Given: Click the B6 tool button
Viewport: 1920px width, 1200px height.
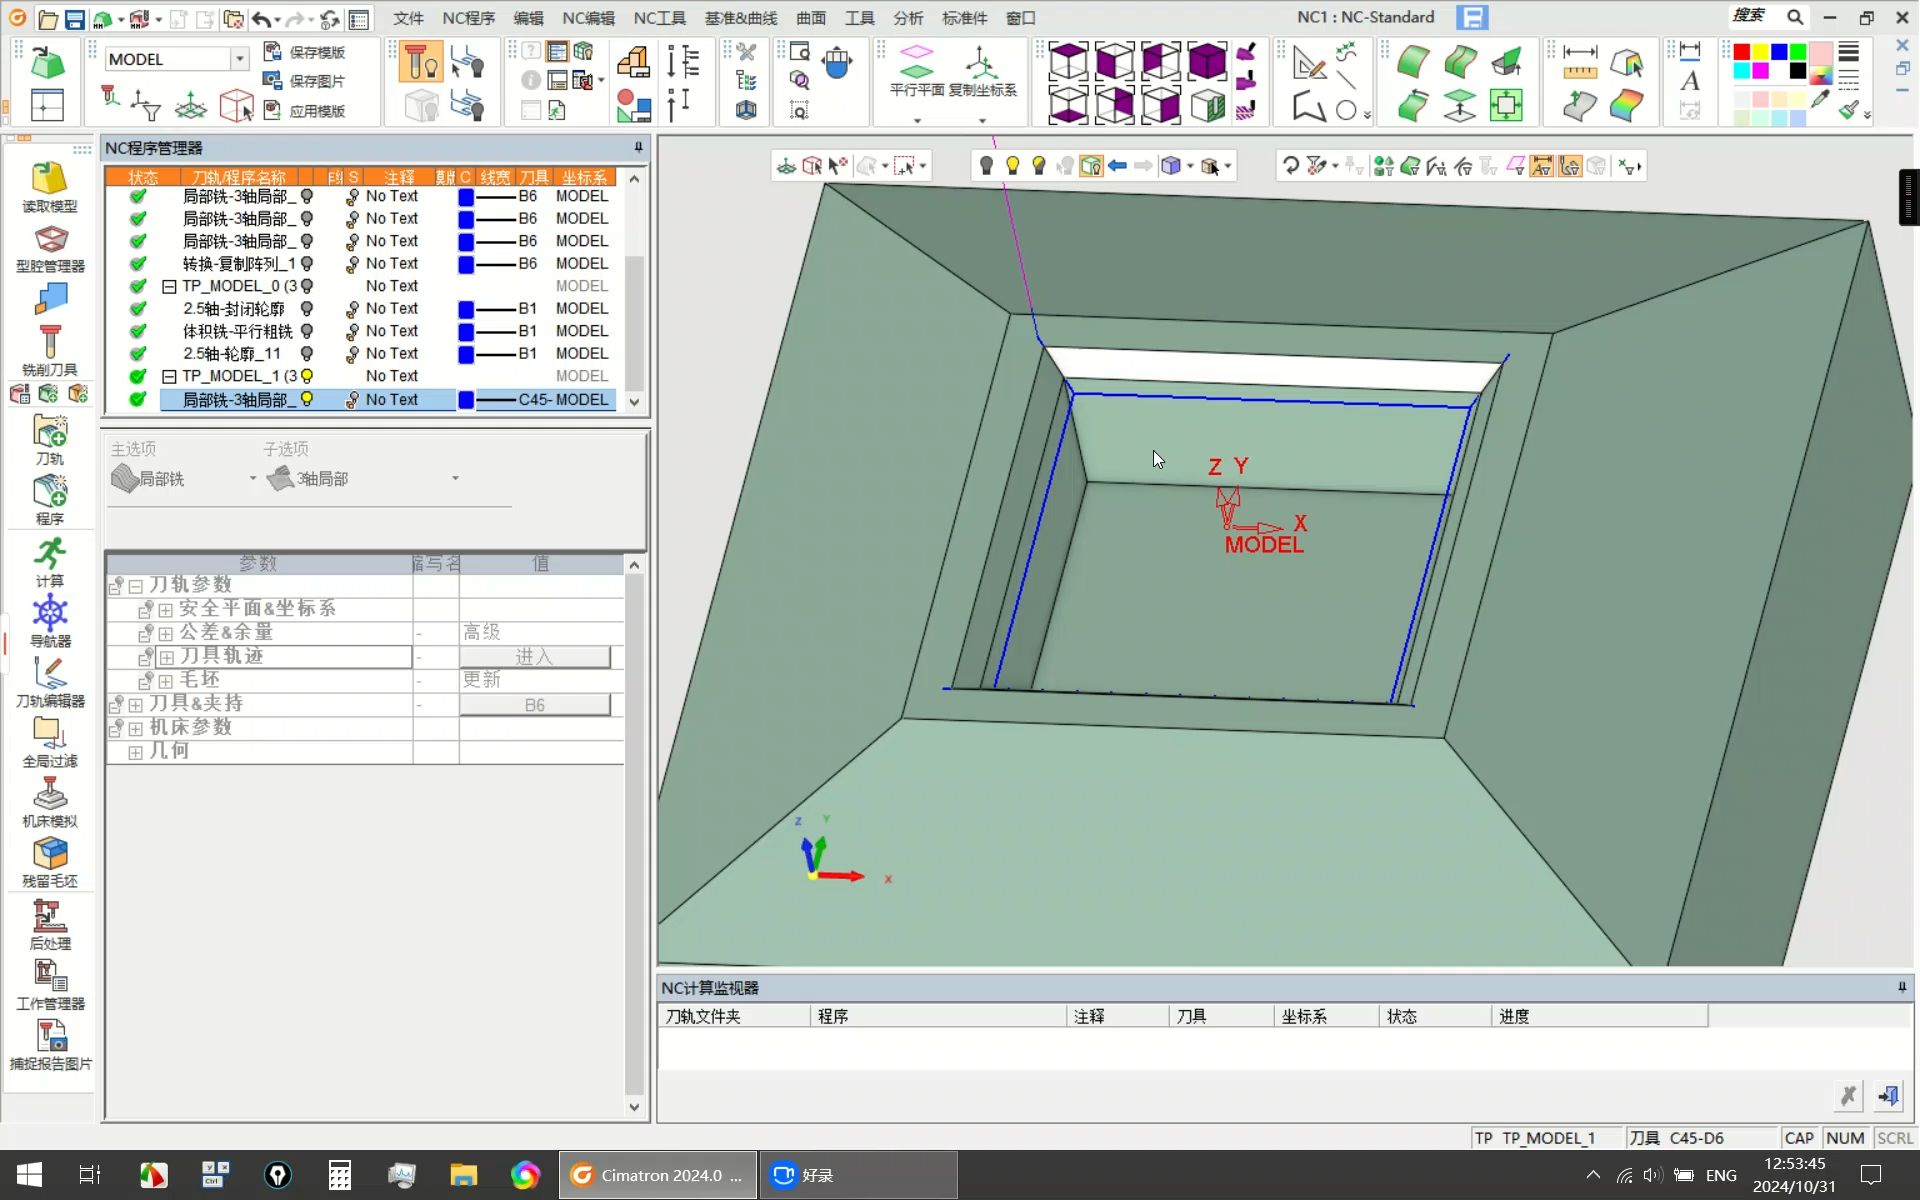Looking at the screenshot, I should 534,705.
